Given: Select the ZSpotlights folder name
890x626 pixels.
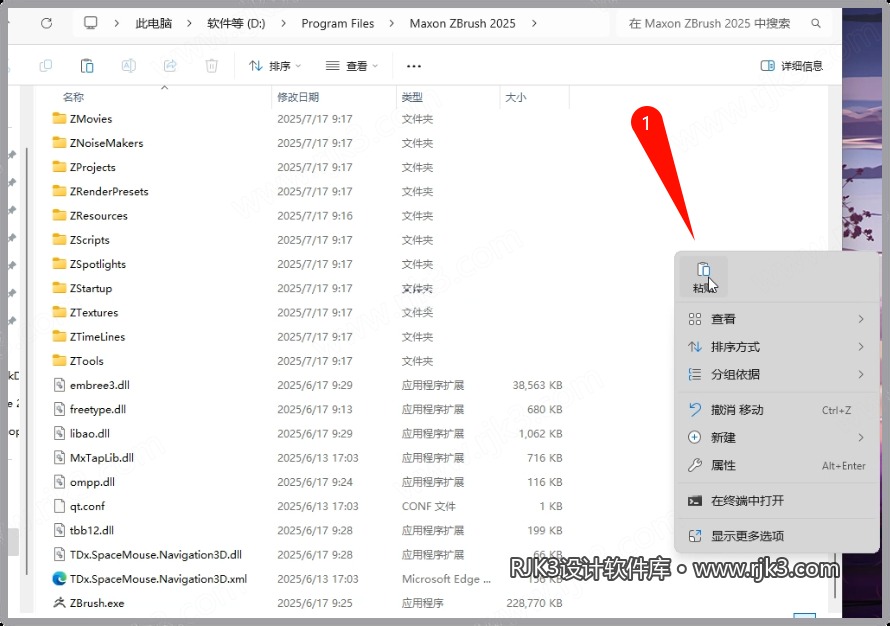Looking at the screenshot, I should coord(98,264).
